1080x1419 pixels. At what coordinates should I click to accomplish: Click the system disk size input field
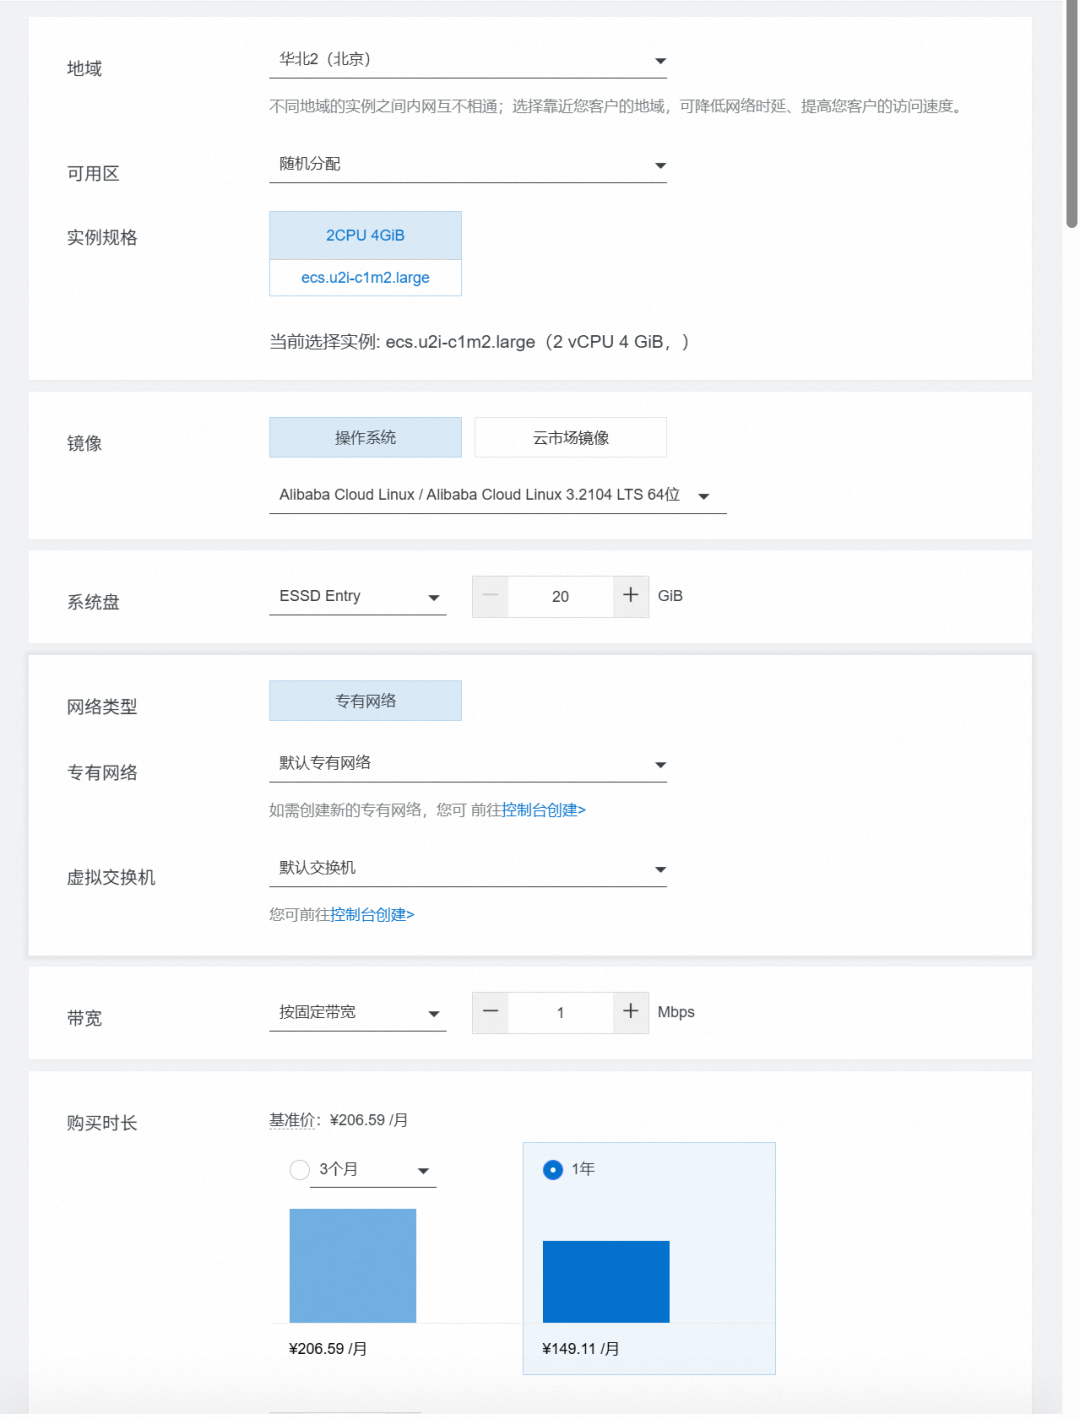[560, 597]
